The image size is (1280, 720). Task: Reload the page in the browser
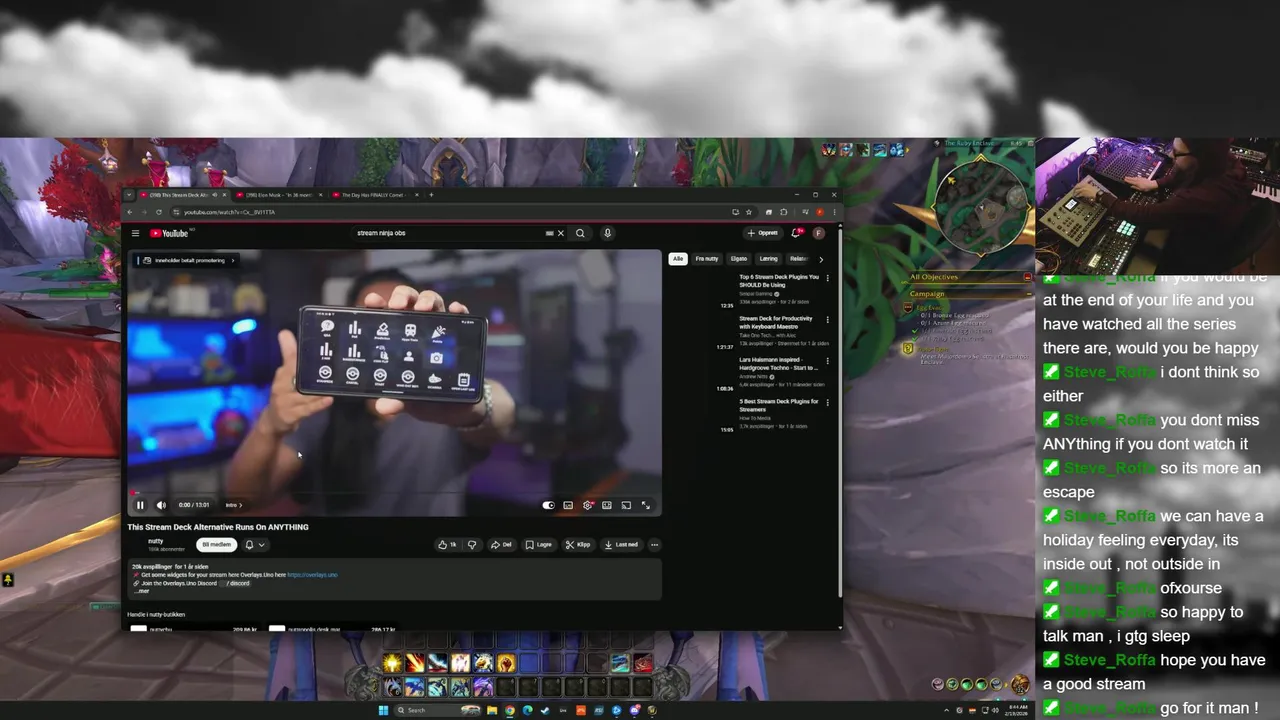pyautogui.click(x=159, y=212)
